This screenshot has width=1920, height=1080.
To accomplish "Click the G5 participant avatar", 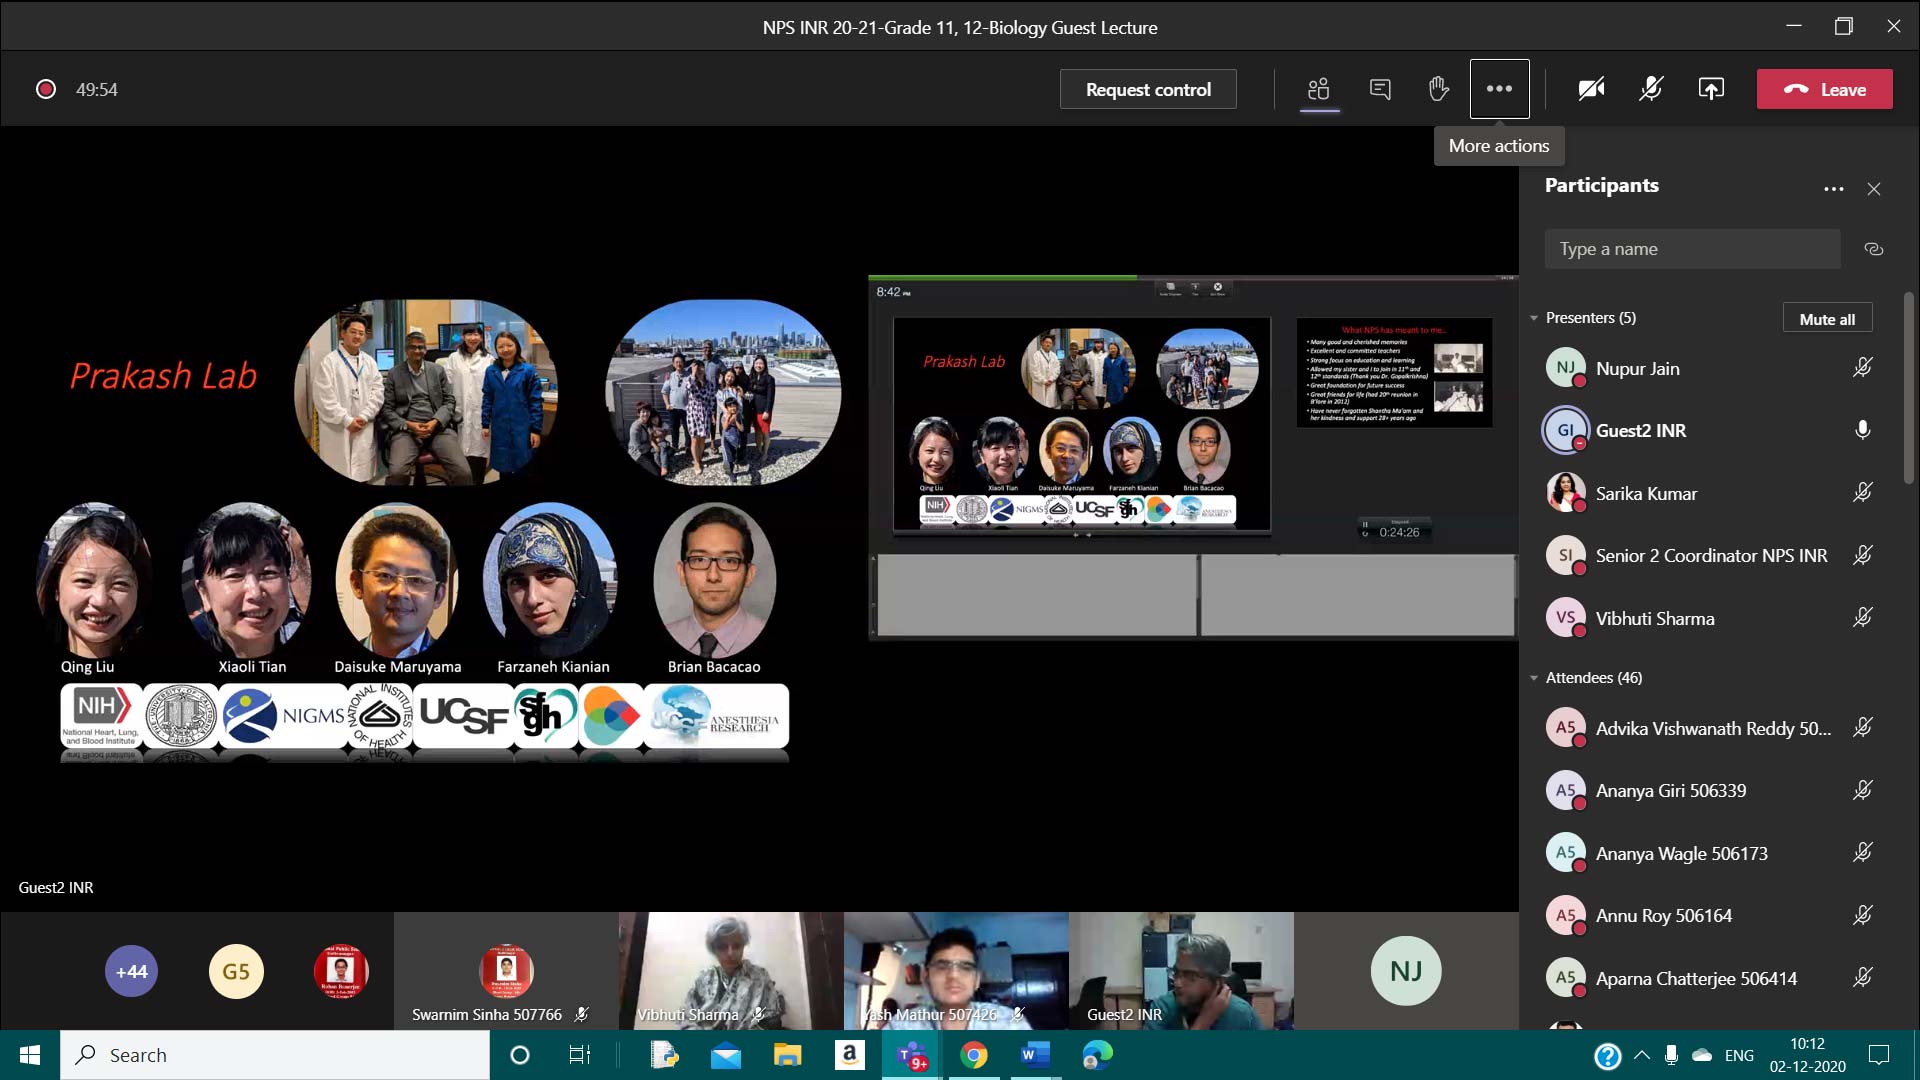I will pos(236,971).
